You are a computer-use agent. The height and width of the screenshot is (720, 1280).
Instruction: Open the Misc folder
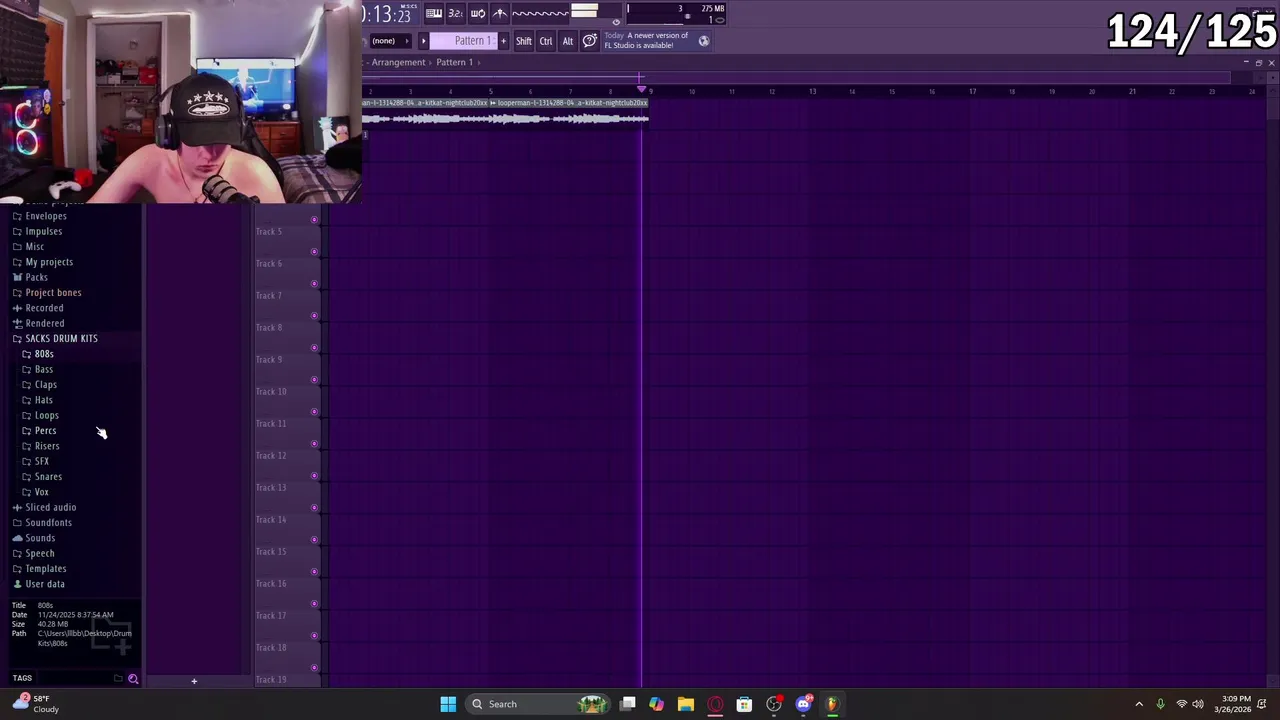tap(34, 247)
